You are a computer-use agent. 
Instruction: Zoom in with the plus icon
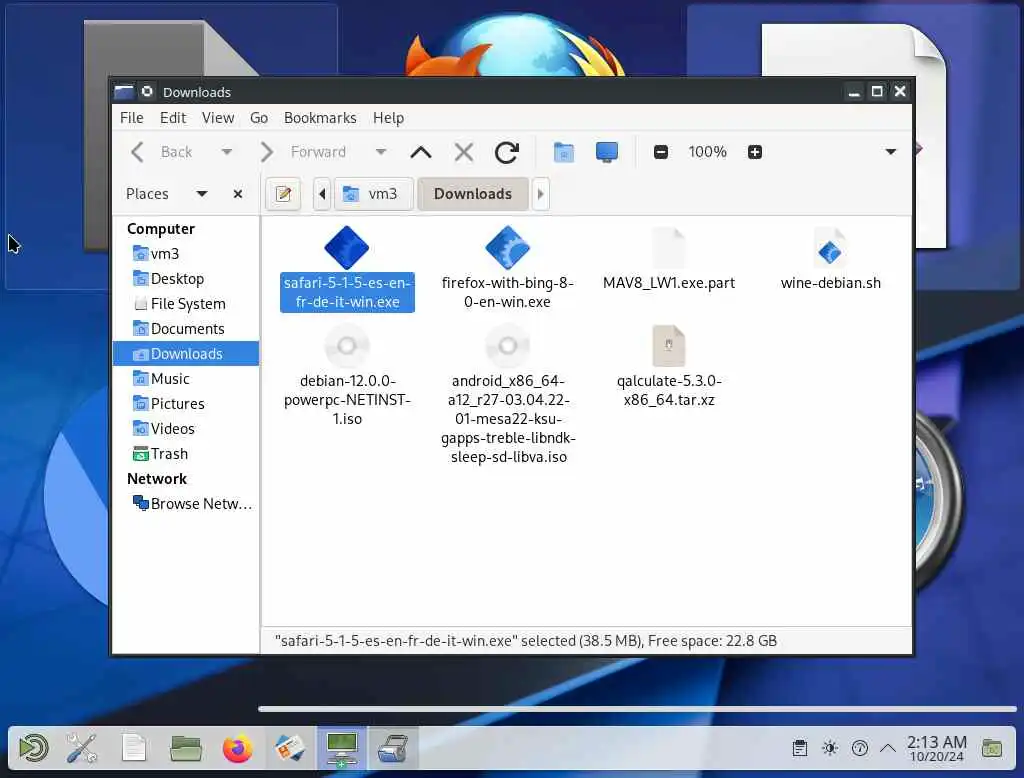click(x=755, y=152)
